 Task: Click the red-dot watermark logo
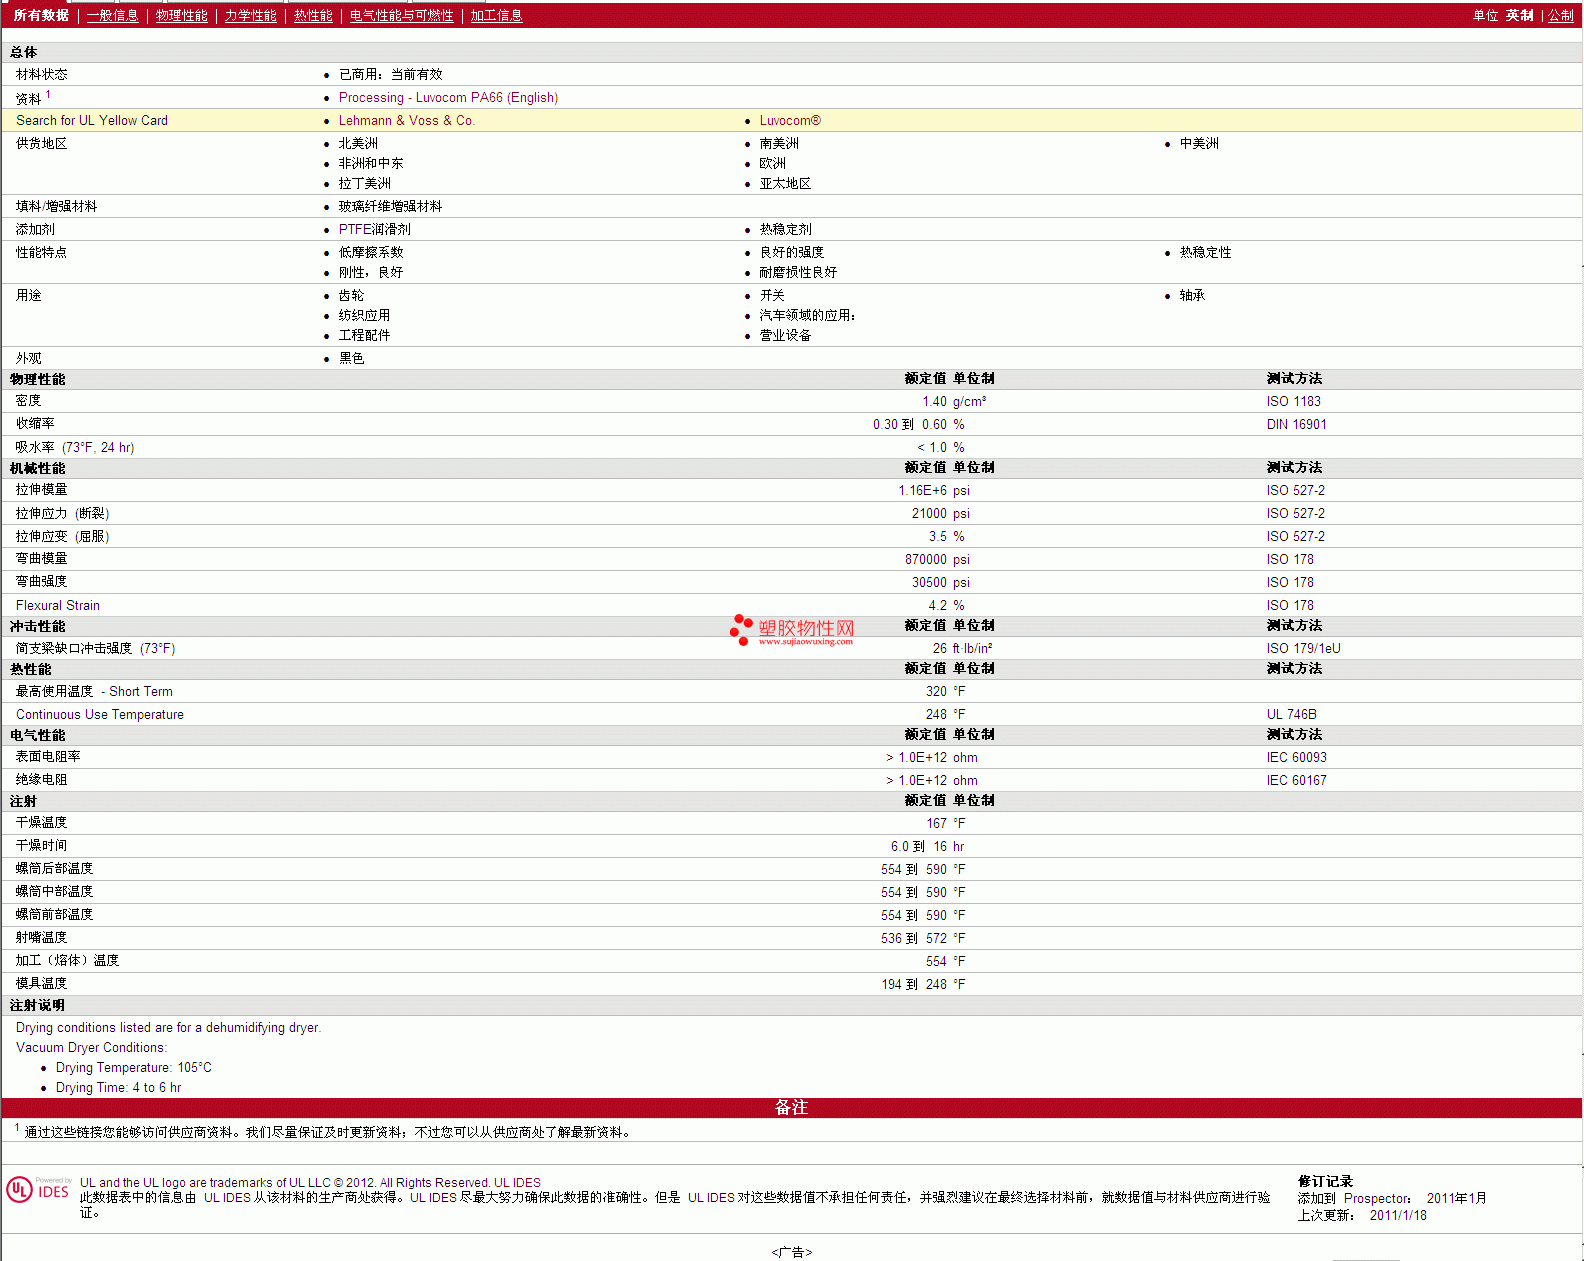point(741,629)
